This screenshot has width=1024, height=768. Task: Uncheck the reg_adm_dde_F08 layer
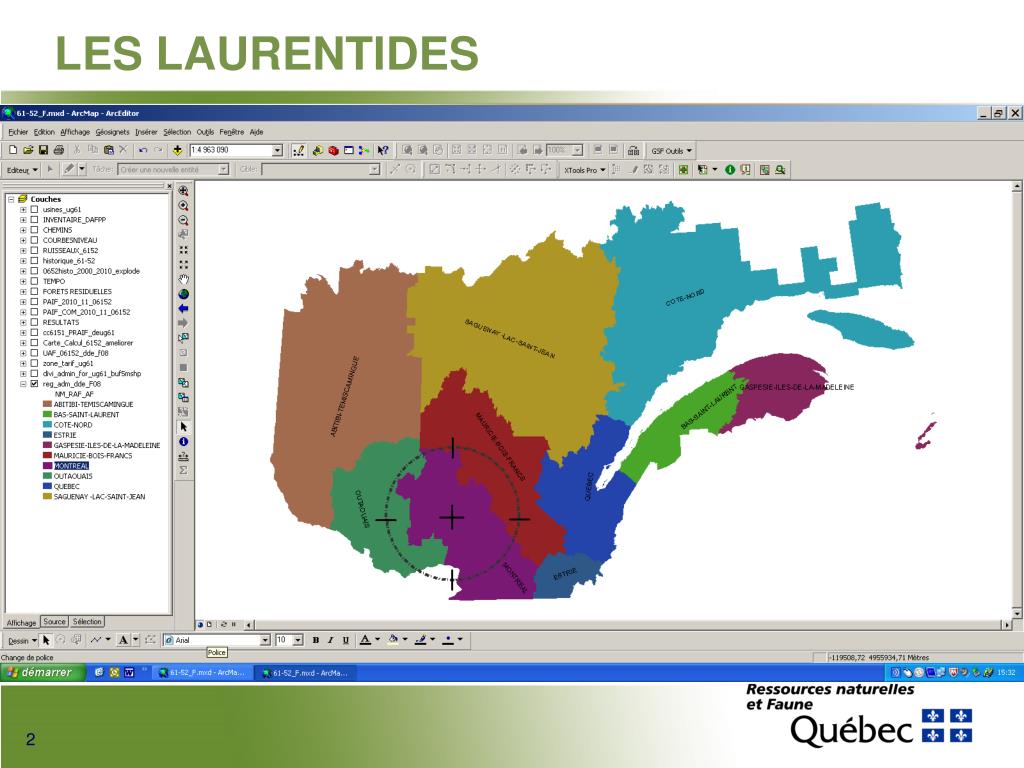[35, 384]
